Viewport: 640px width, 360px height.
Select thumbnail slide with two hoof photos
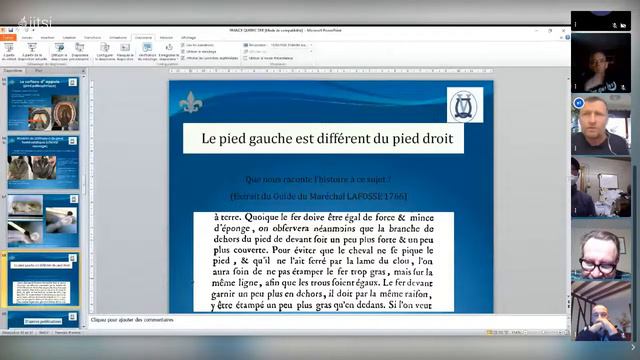43,162
